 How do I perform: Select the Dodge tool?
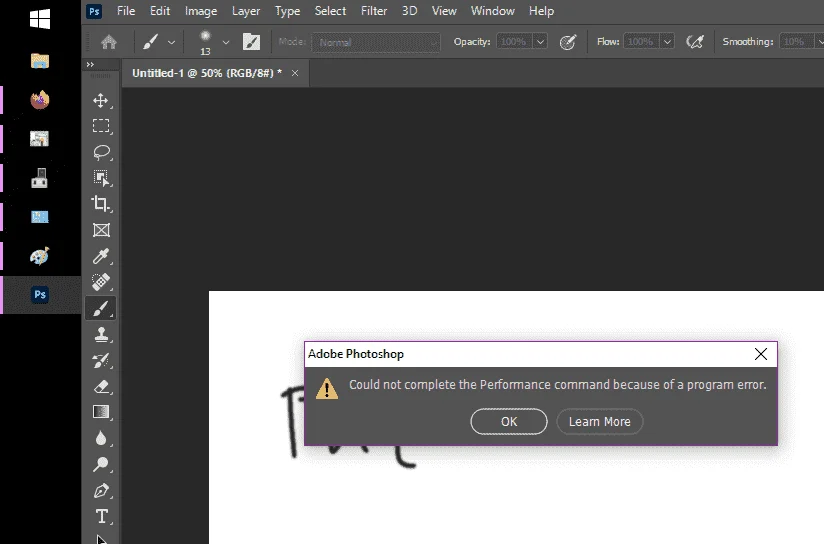click(101, 465)
